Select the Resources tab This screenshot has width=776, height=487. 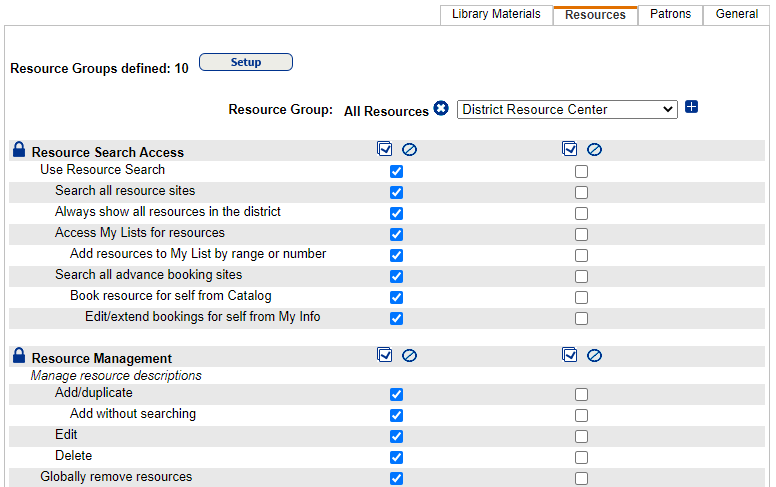595,15
